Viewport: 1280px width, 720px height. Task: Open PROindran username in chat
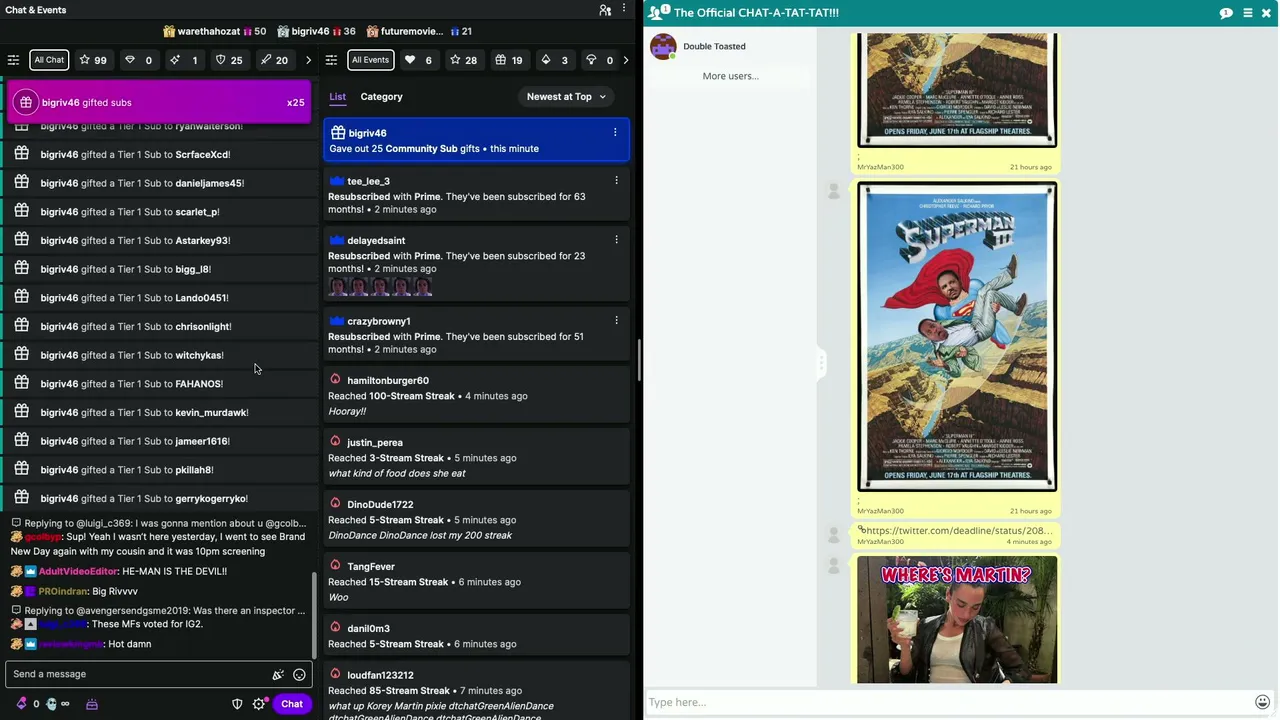(x=62, y=592)
